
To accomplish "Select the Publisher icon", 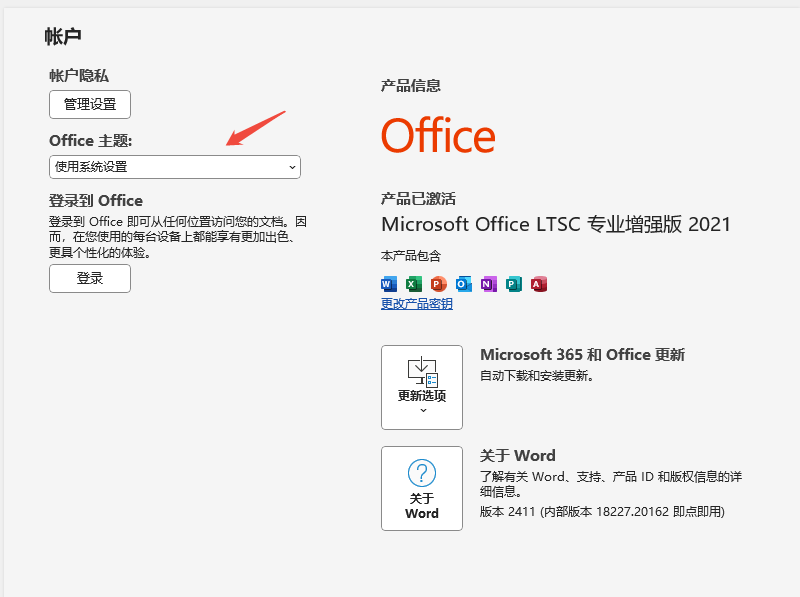I will [512, 284].
